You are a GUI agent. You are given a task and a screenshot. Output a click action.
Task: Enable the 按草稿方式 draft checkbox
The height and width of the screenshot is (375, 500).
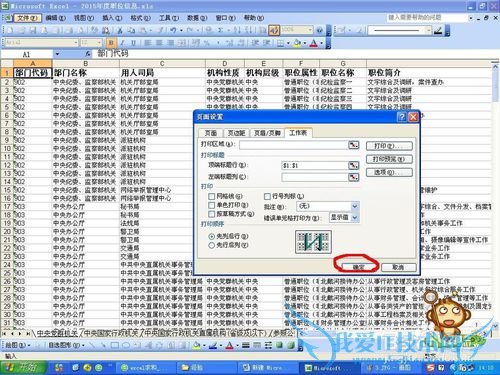click(211, 214)
